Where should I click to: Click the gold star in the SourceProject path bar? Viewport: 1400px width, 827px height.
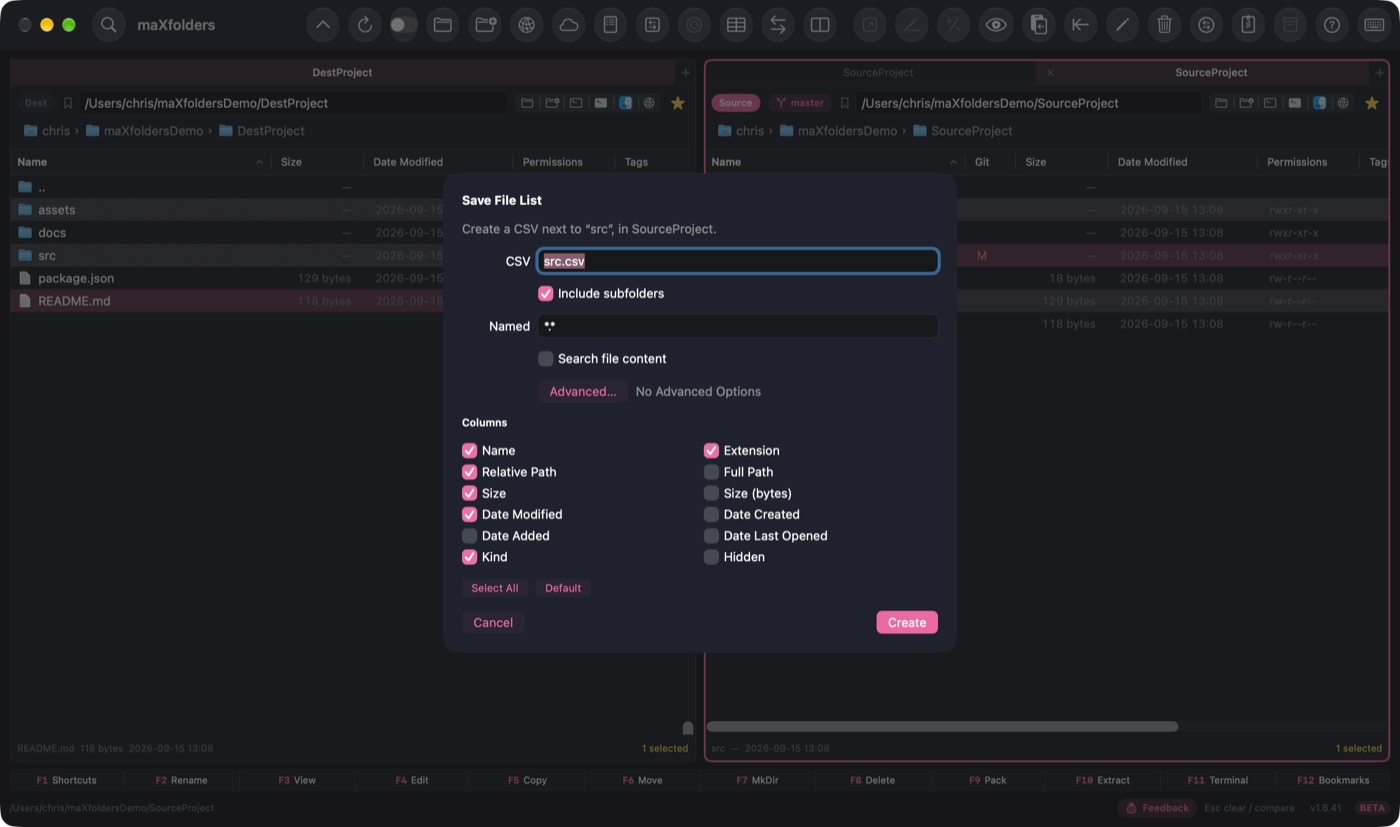(1372, 103)
